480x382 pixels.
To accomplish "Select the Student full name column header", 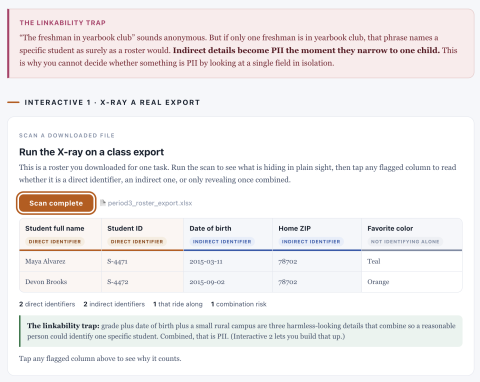I will (x=60, y=234).
